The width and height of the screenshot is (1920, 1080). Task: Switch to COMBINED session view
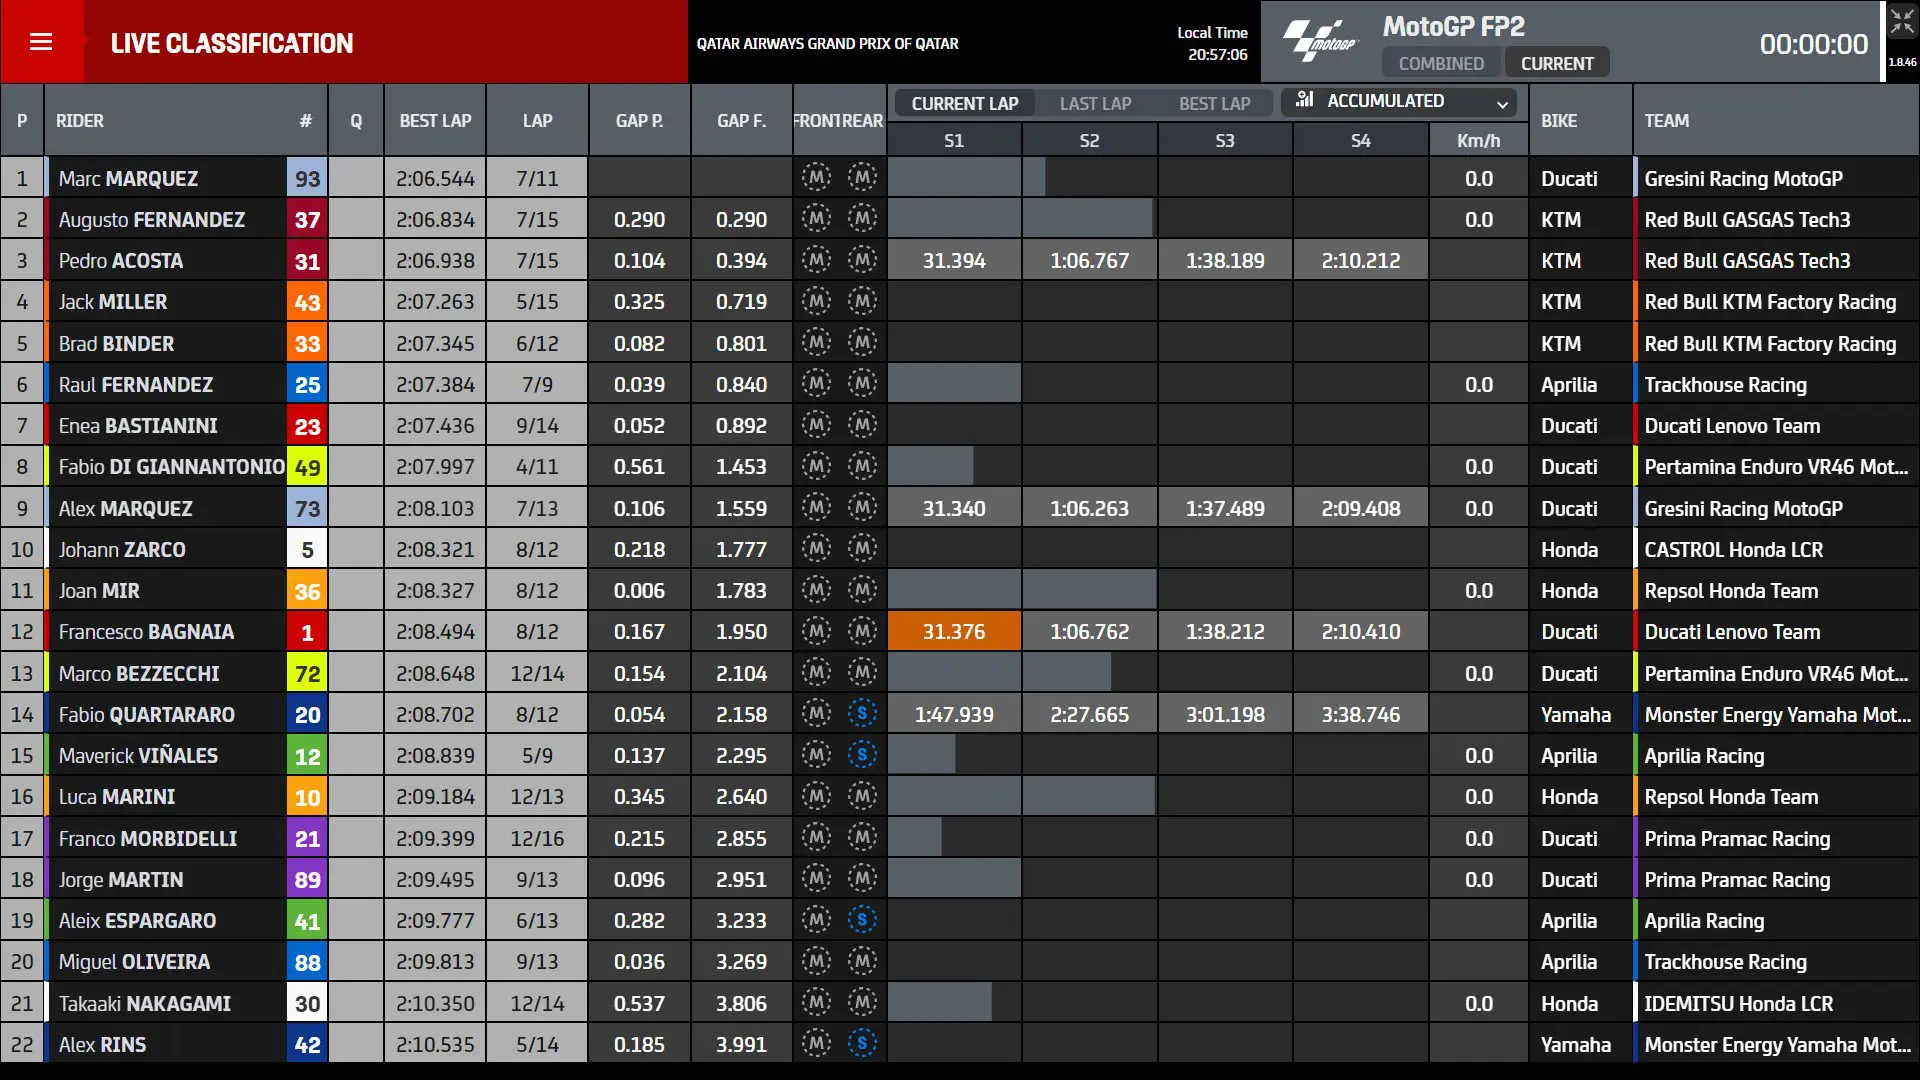tap(1441, 63)
